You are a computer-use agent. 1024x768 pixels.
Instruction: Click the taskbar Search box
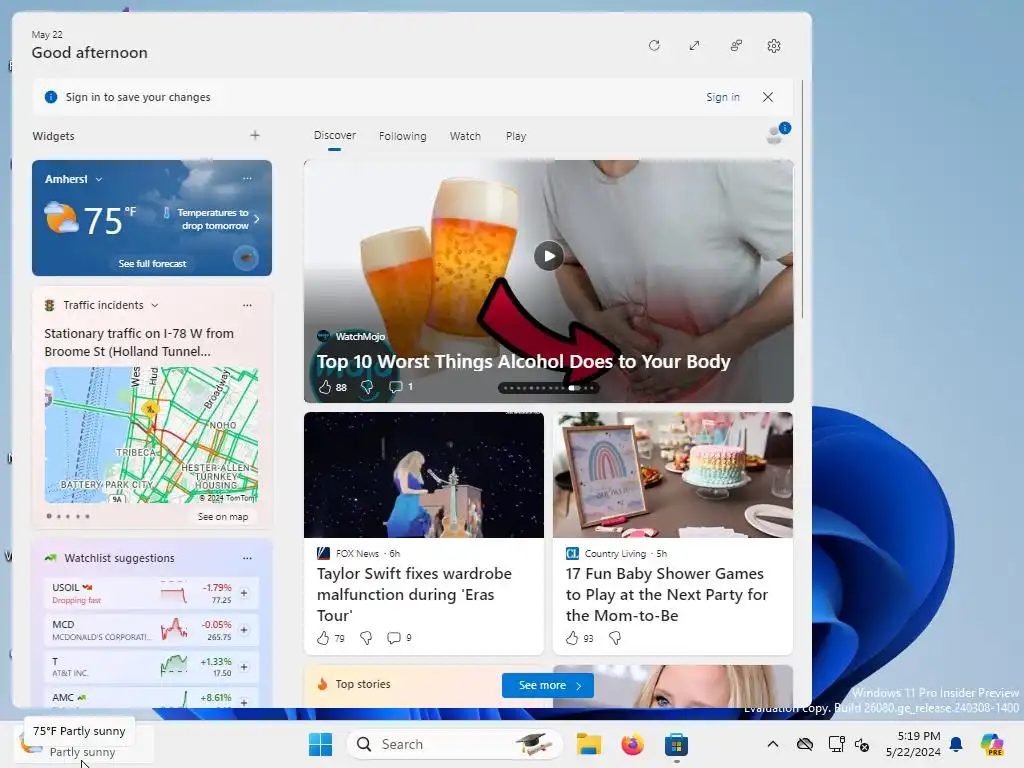click(x=454, y=744)
